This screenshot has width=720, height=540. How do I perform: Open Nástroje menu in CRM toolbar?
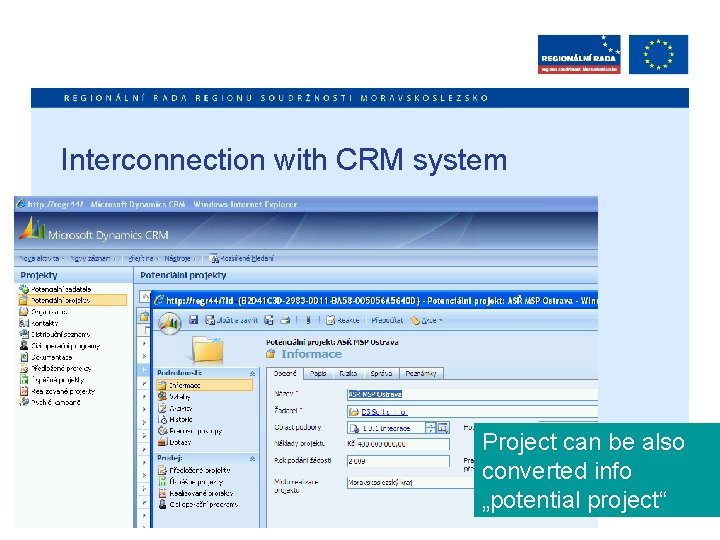[179, 259]
